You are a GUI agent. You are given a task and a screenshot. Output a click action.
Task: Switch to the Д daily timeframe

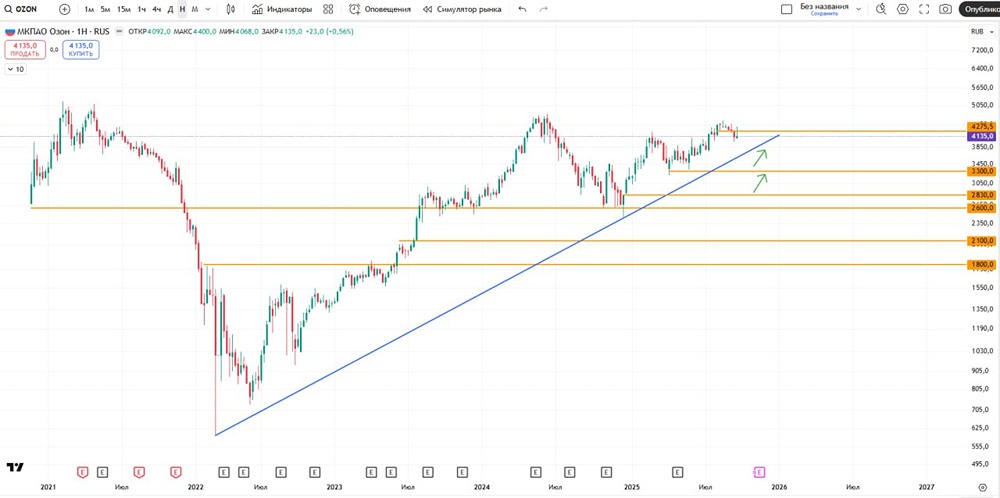click(170, 9)
